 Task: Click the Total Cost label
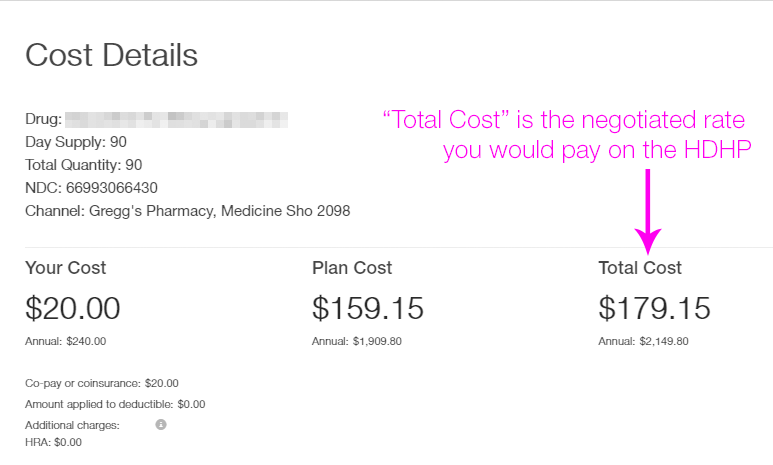click(640, 268)
